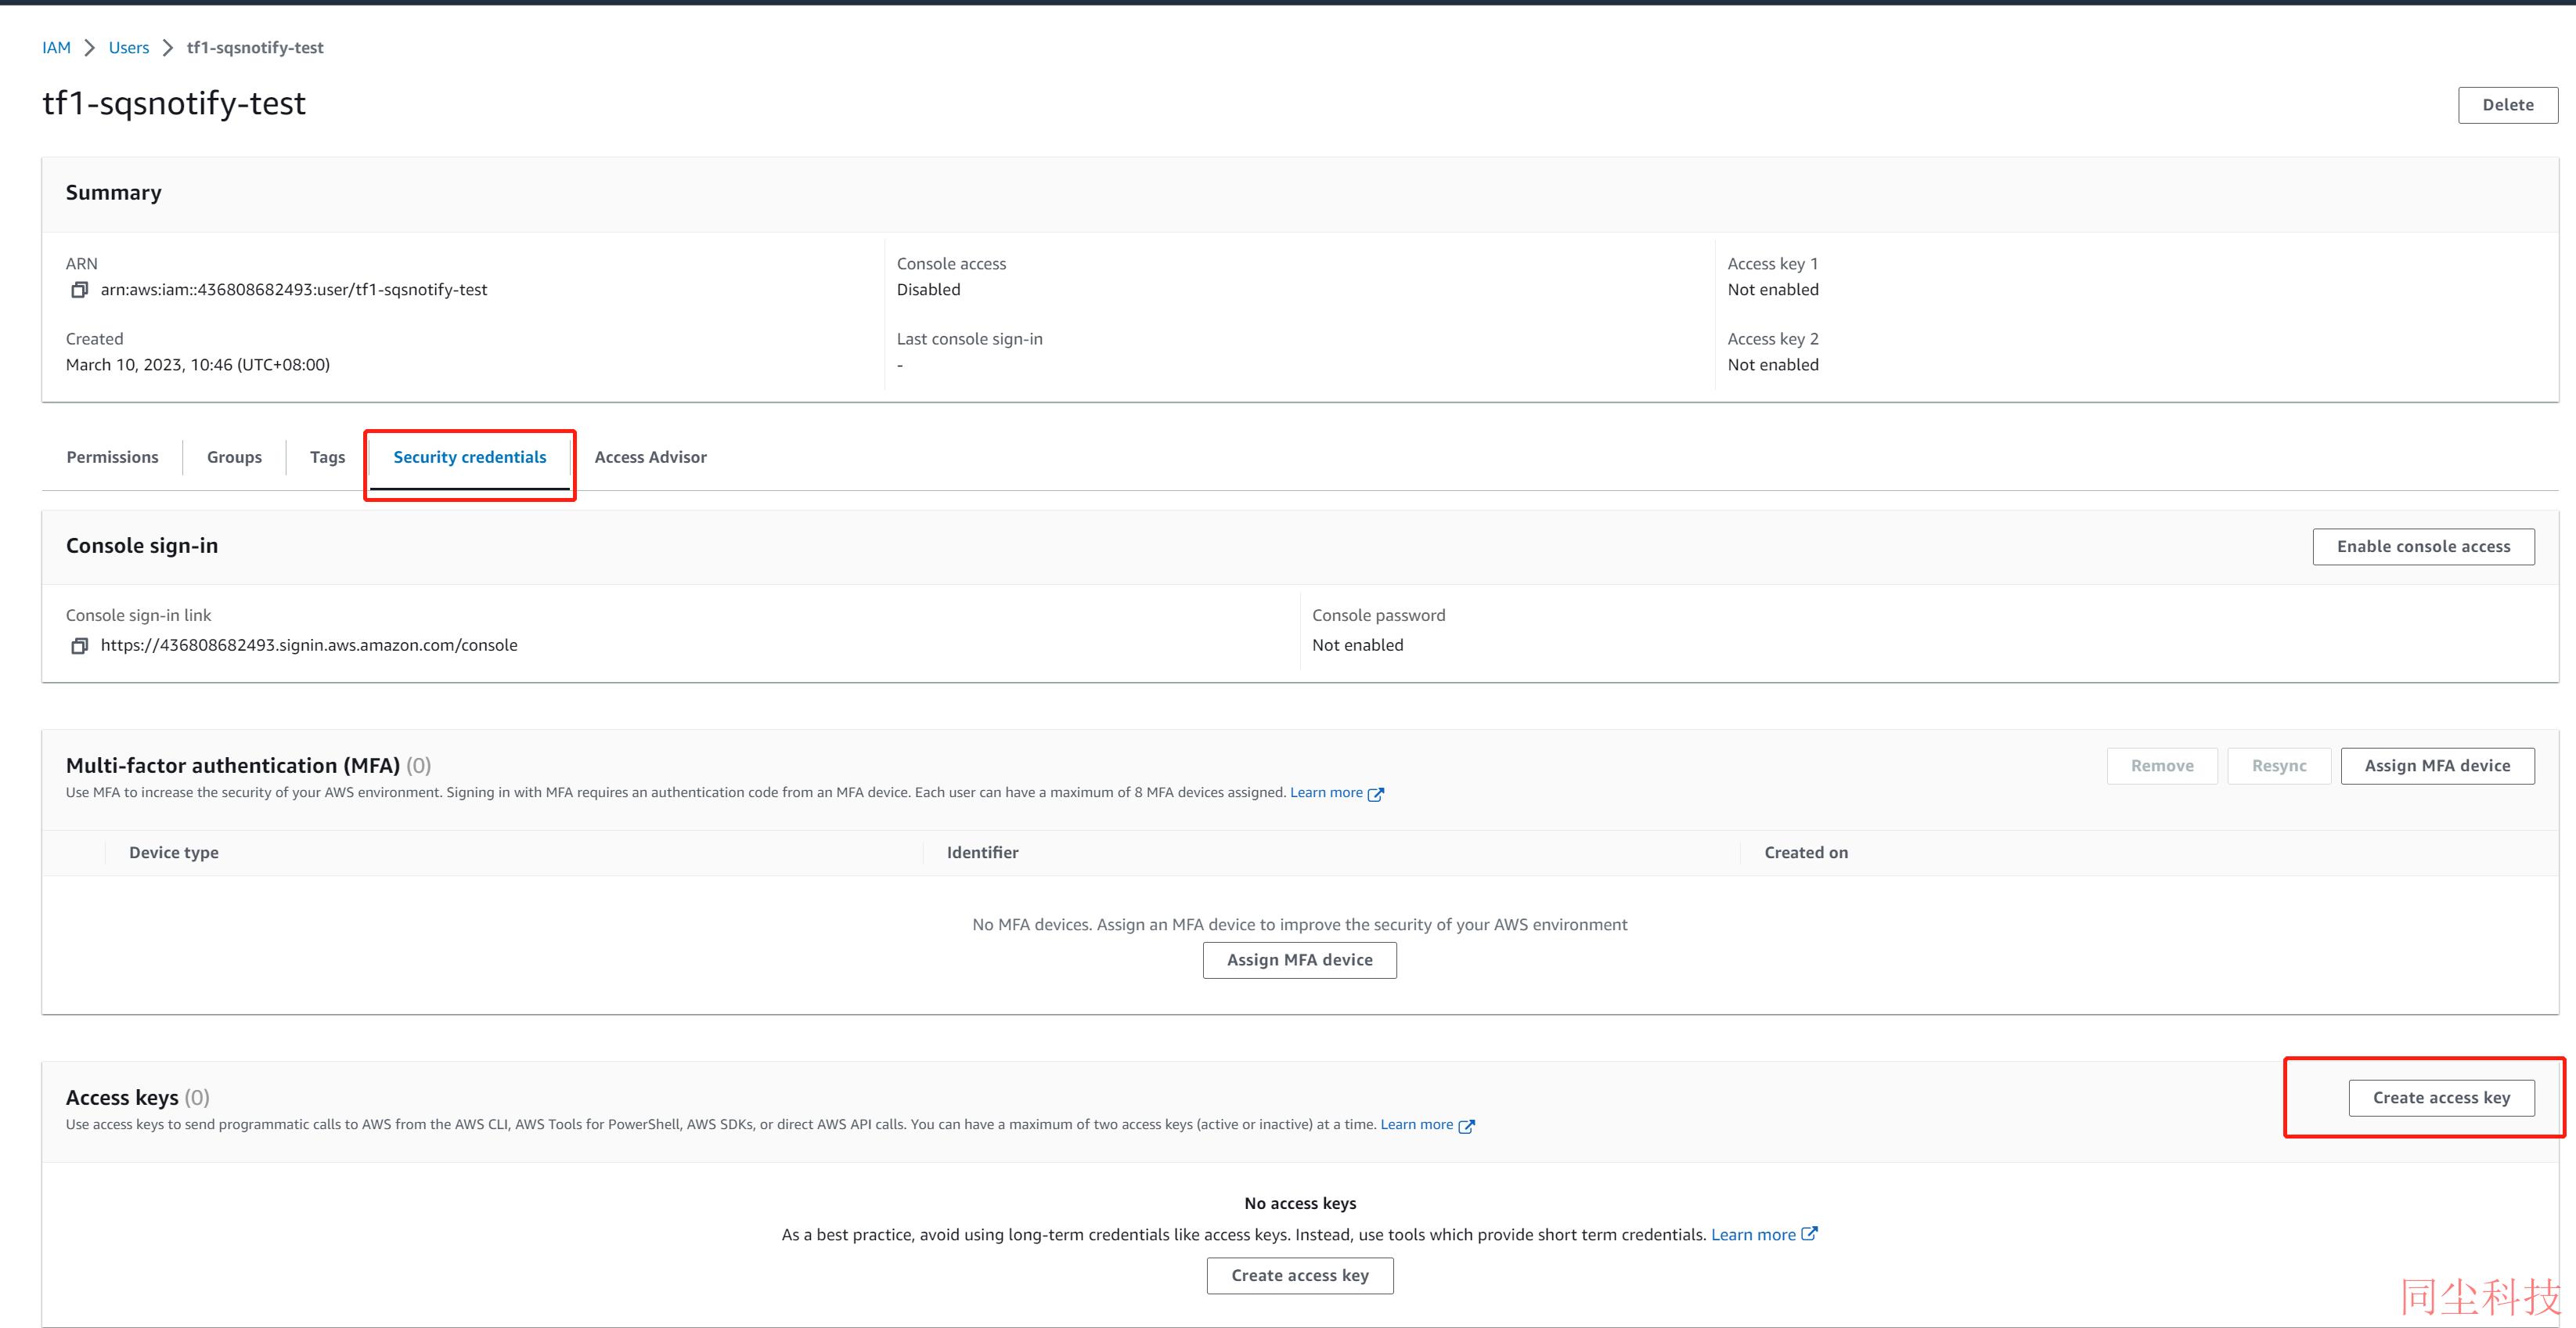The image size is (2576, 1328).
Task: Open Security credentials tab
Action: pyautogui.click(x=470, y=457)
